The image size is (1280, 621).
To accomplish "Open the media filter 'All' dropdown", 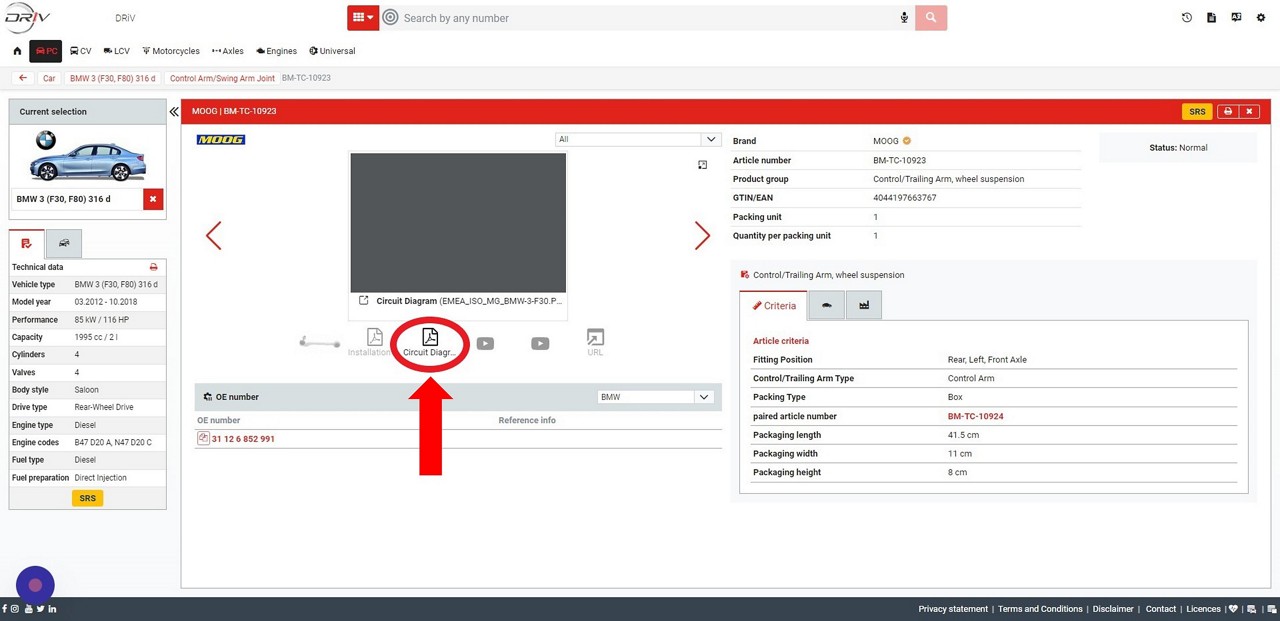I will [x=637, y=140].
